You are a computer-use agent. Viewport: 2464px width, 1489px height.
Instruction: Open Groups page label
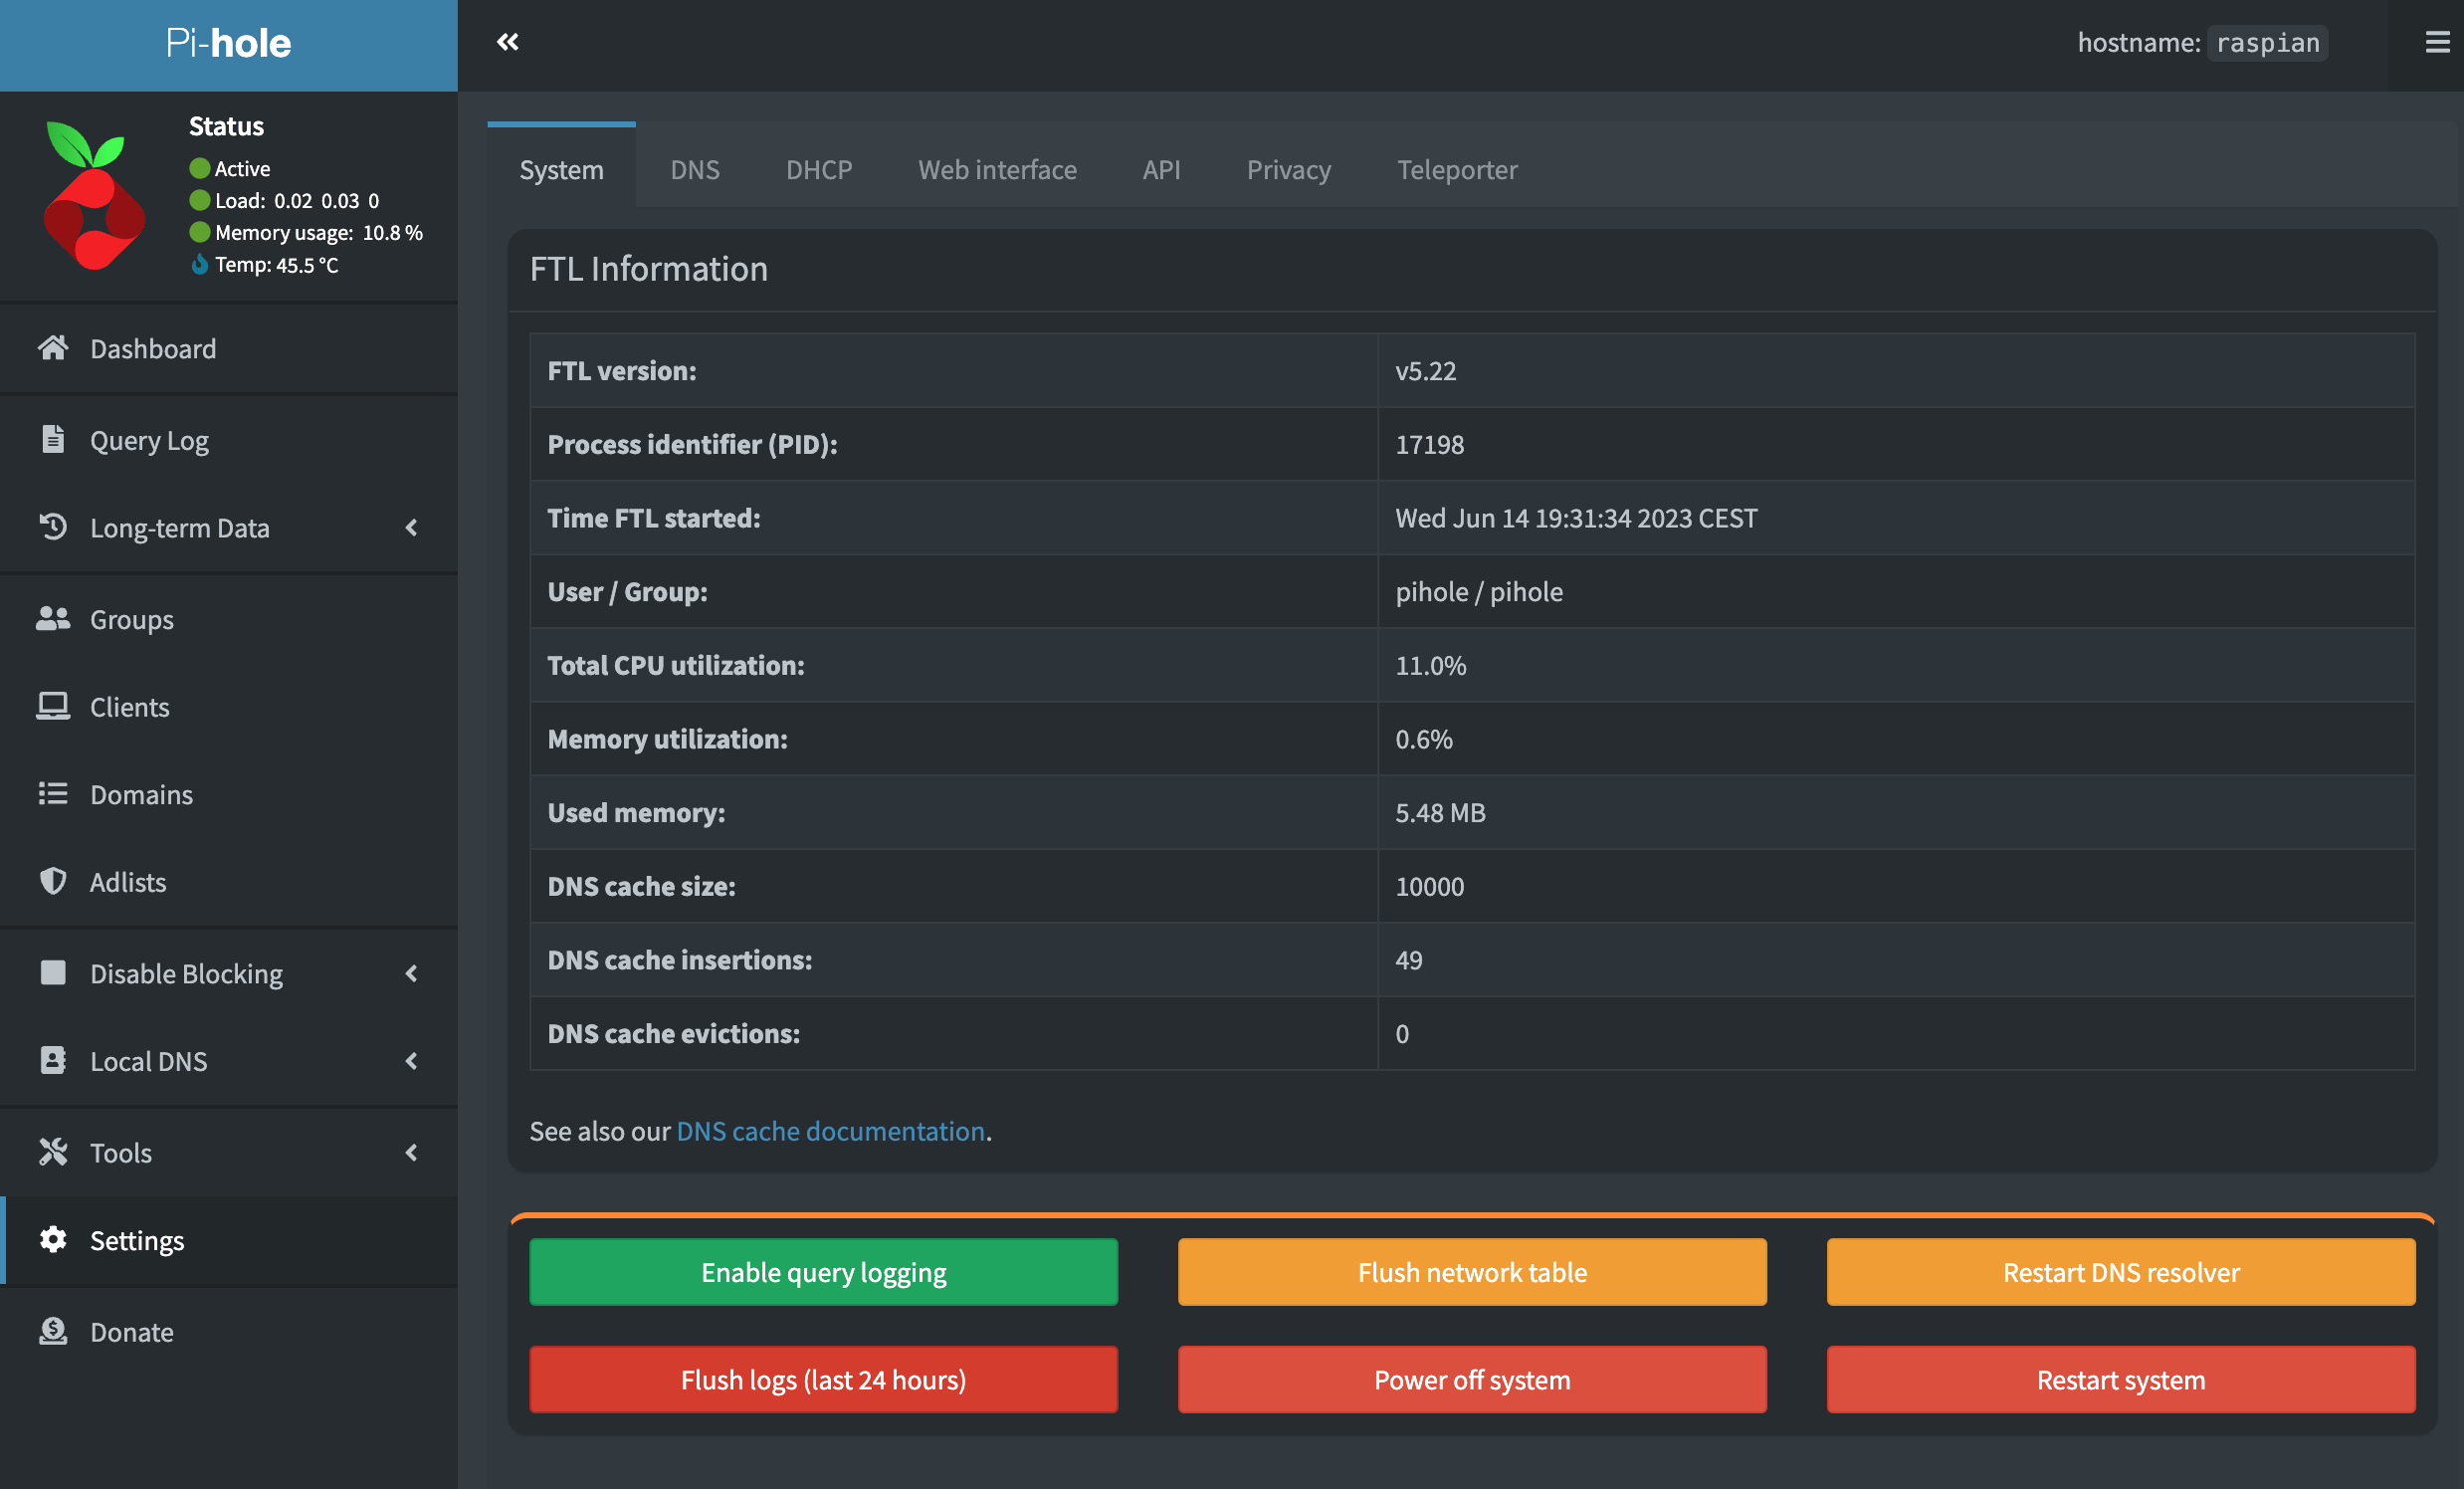(x=132, y=619)
